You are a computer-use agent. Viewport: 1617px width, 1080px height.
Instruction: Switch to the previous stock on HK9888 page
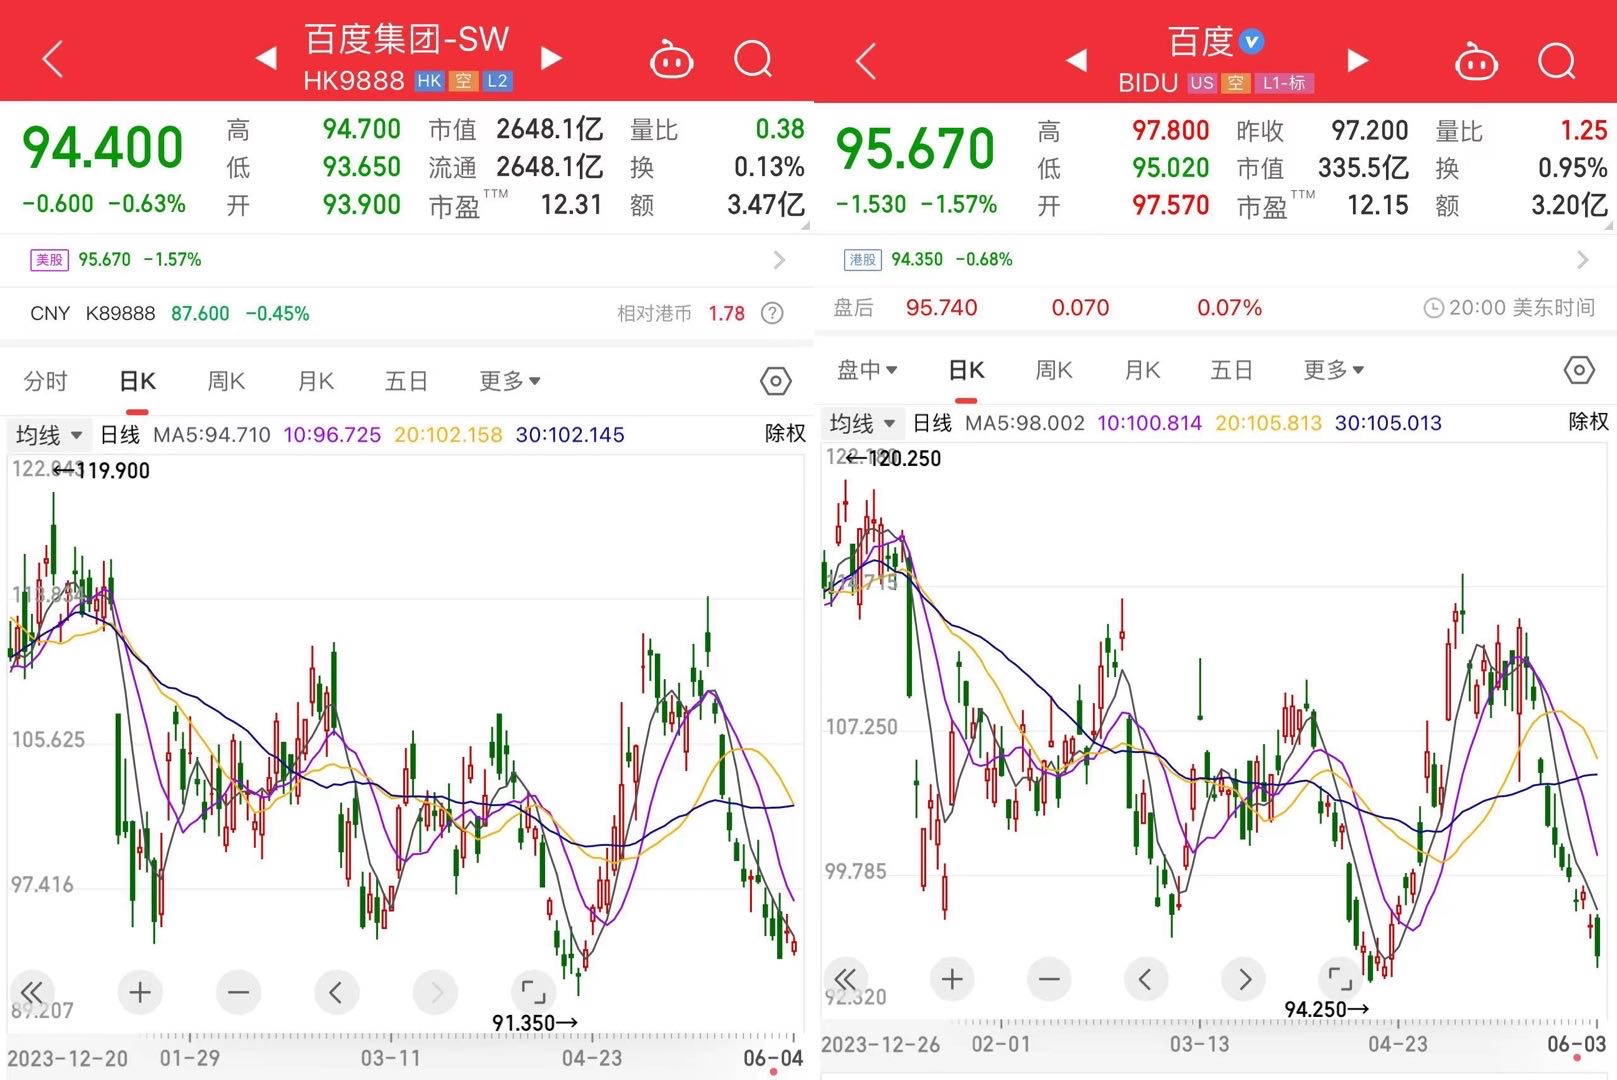(x=266, y=58)
